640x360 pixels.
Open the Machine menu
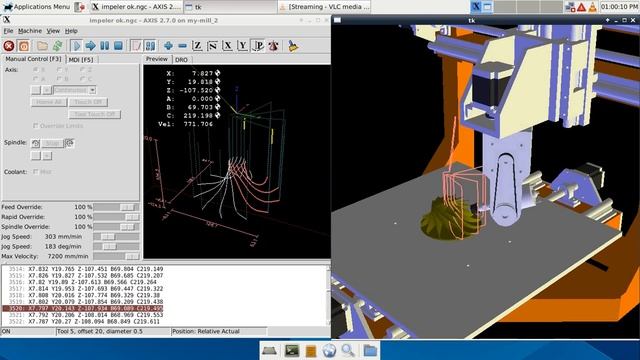point(30,31)
